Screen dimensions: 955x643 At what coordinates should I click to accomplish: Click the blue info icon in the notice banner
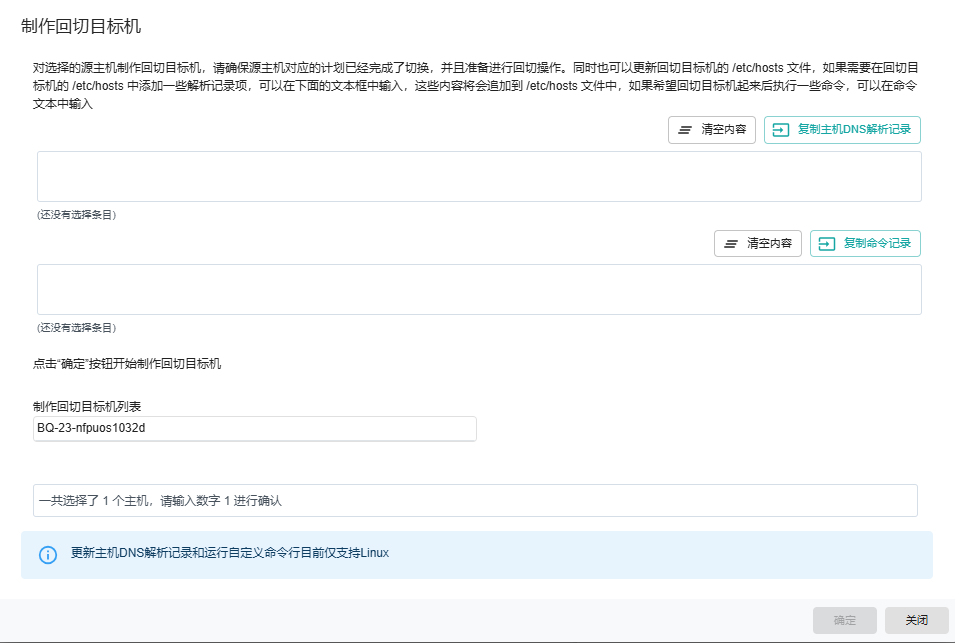pyautogui.click(x=48, y=554)
